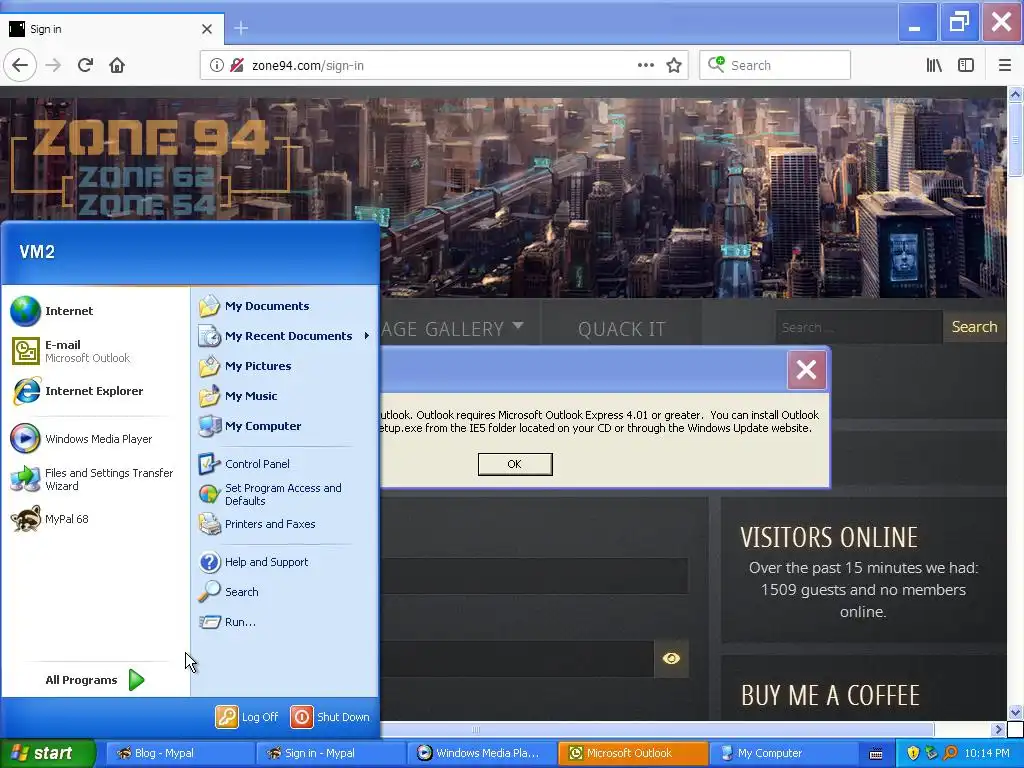Select the Sign in browser tab
Screen dimensions: 1024x768
point(112,29)
